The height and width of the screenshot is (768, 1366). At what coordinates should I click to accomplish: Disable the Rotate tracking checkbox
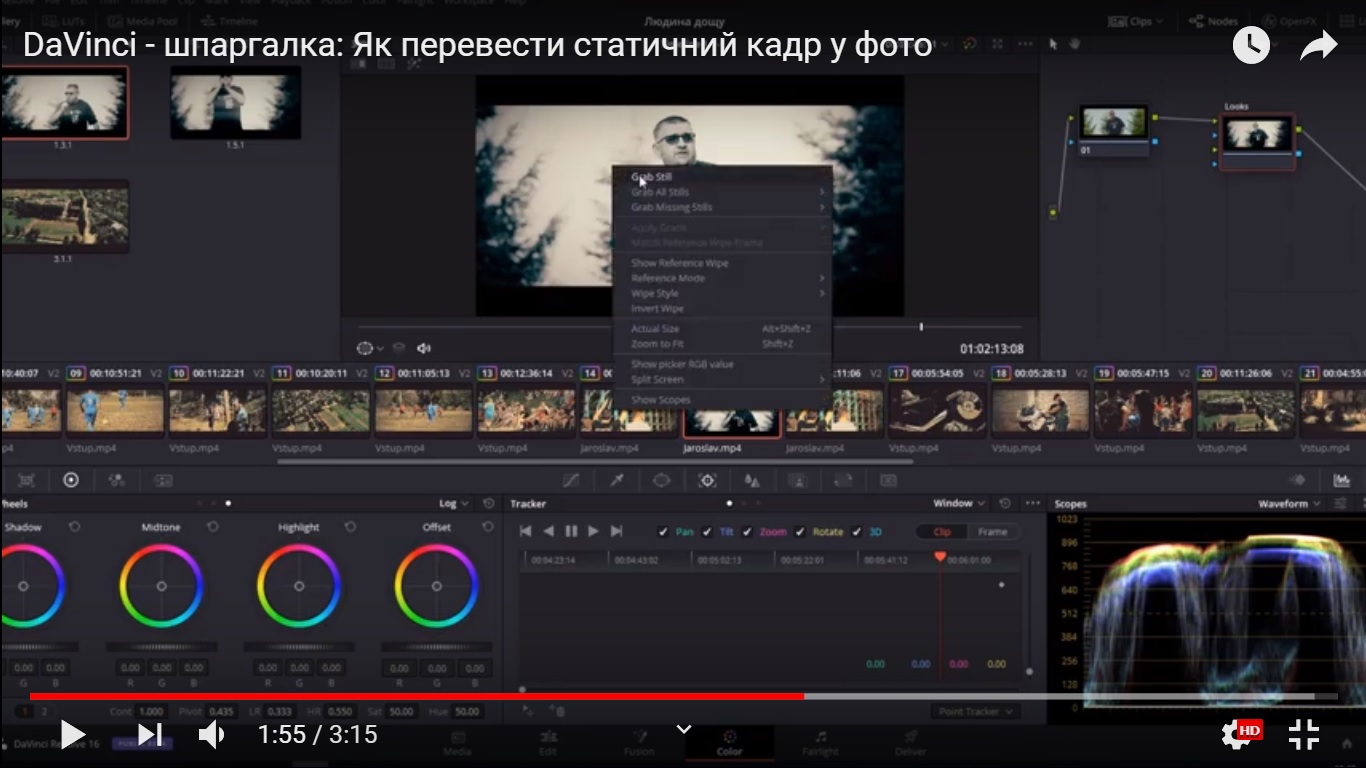click(x=800, y=532)
